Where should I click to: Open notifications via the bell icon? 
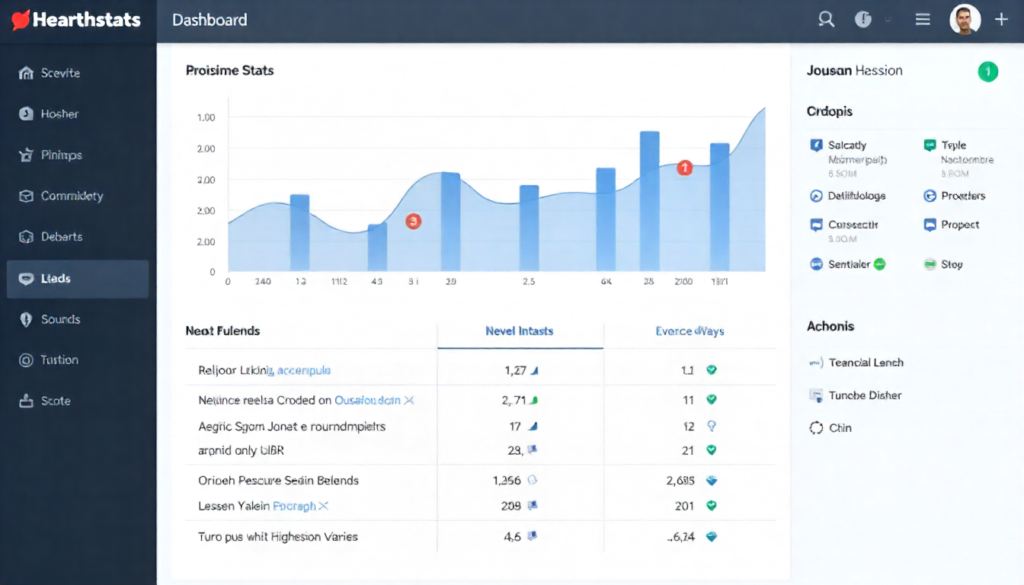tap(862, 18)
